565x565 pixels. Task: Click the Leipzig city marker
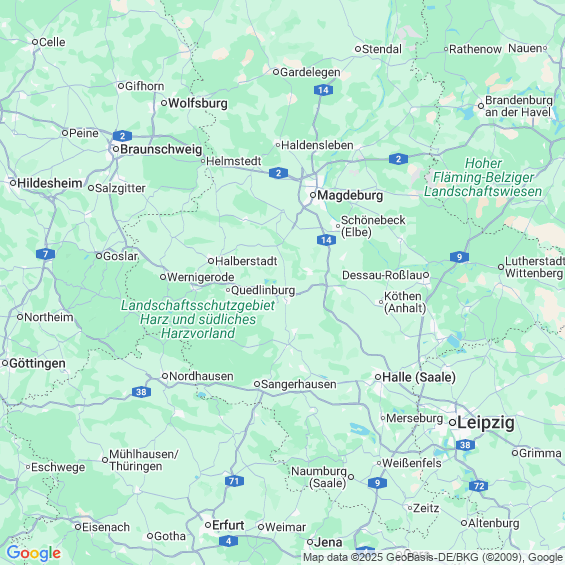[452, 423]
